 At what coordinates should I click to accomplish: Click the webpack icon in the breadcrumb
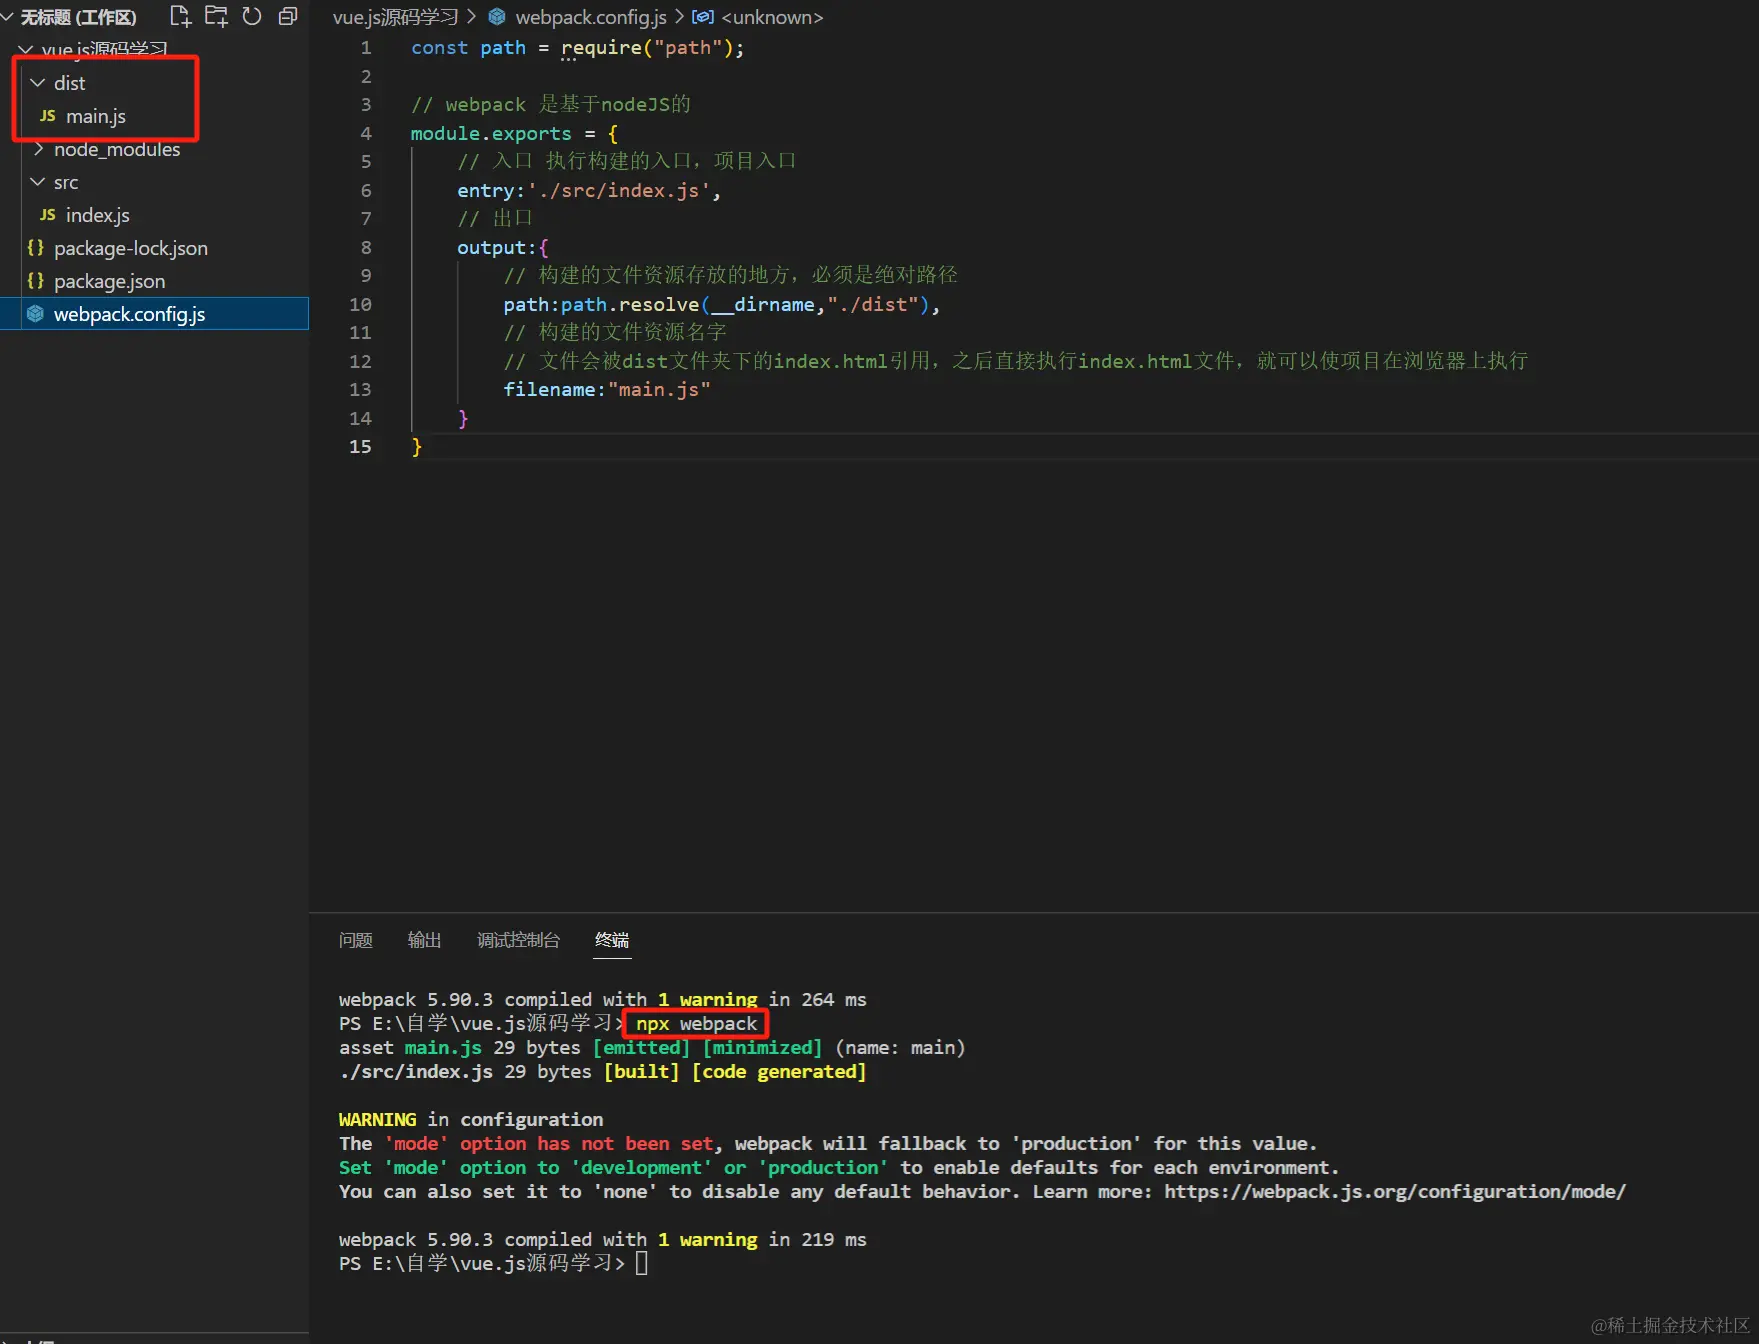click(x=497, y=17)
